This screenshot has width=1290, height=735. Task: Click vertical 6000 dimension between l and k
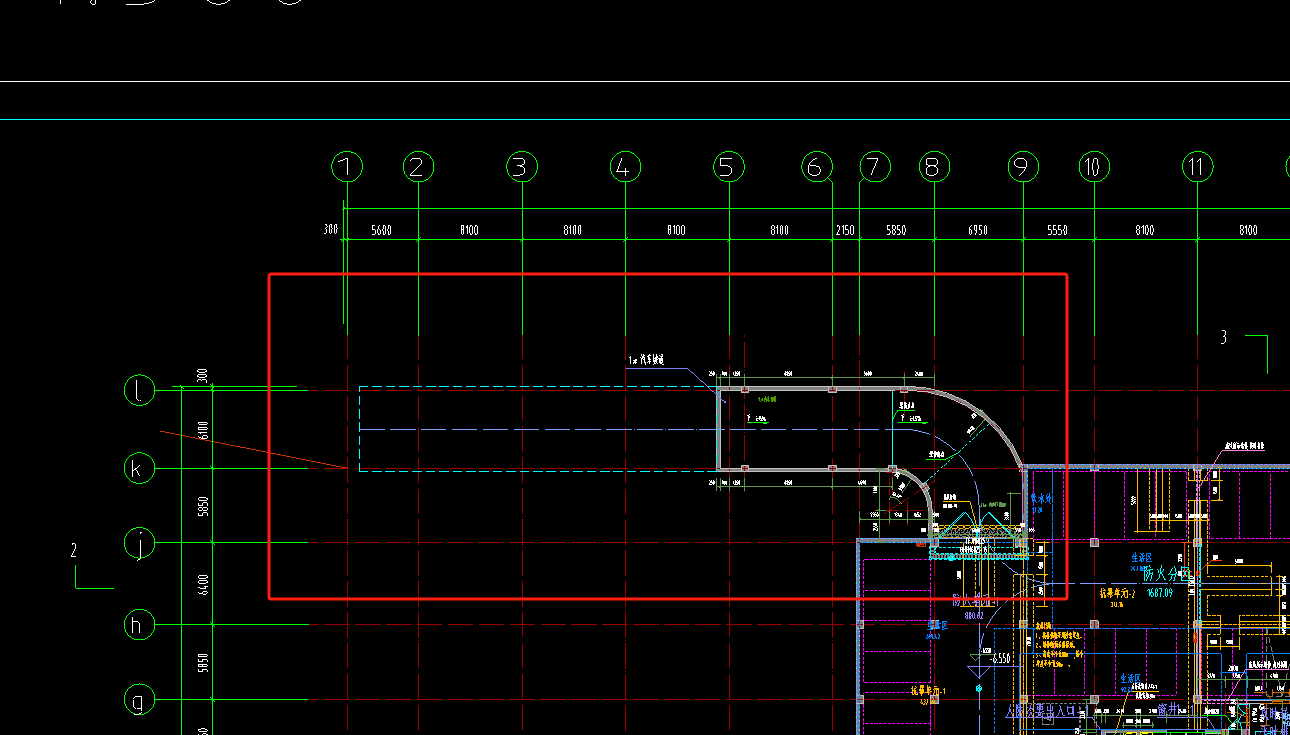pyautogui.click(x=203, y=430)
